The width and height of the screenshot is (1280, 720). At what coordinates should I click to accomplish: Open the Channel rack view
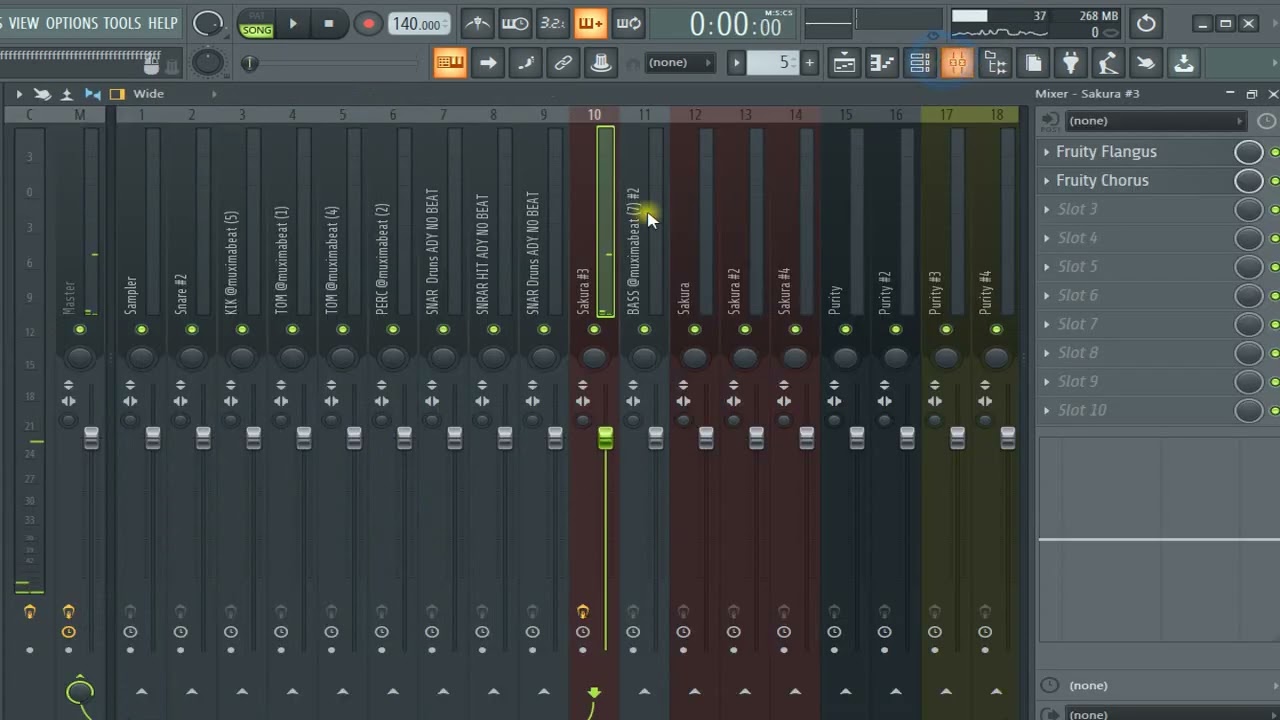pyautogui.click(x=920, y=63)
